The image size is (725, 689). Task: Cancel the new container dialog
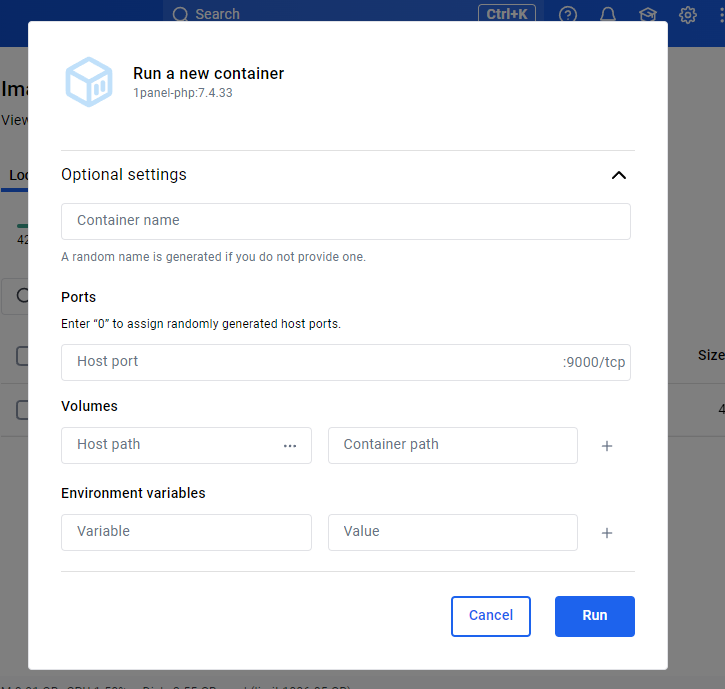(491, 616)
